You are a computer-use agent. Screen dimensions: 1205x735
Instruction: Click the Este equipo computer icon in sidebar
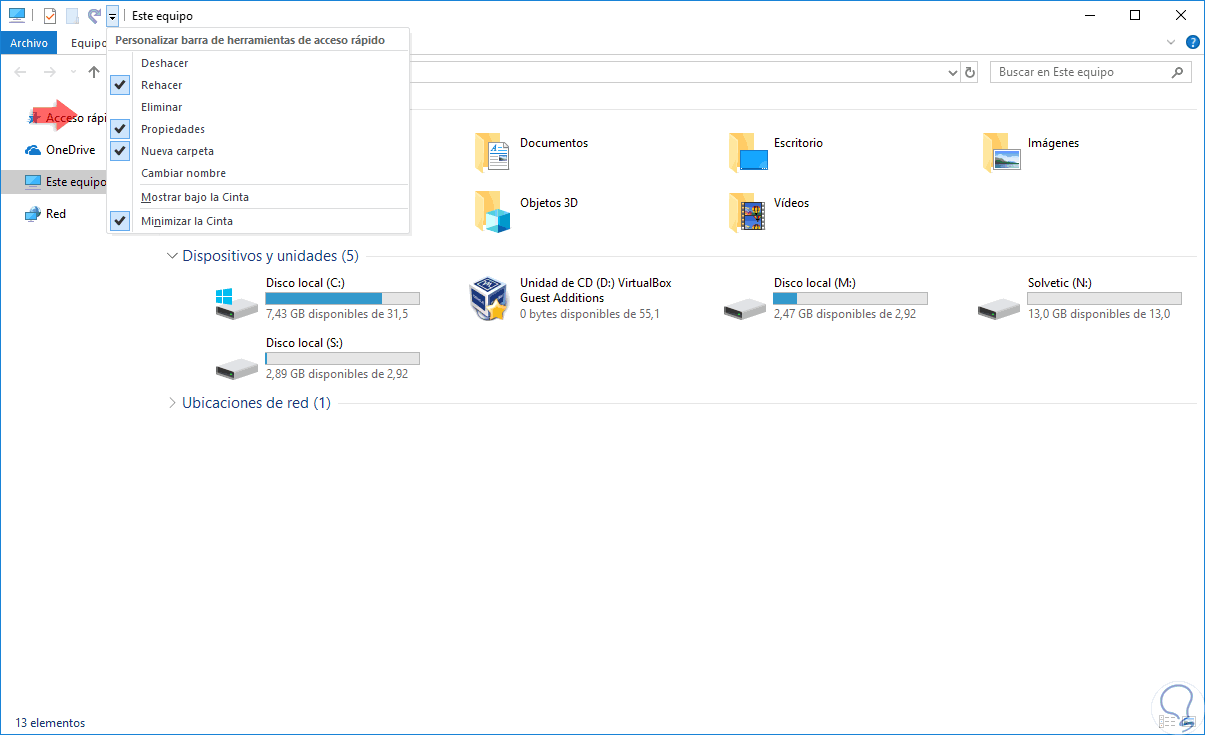click(33, 182)
